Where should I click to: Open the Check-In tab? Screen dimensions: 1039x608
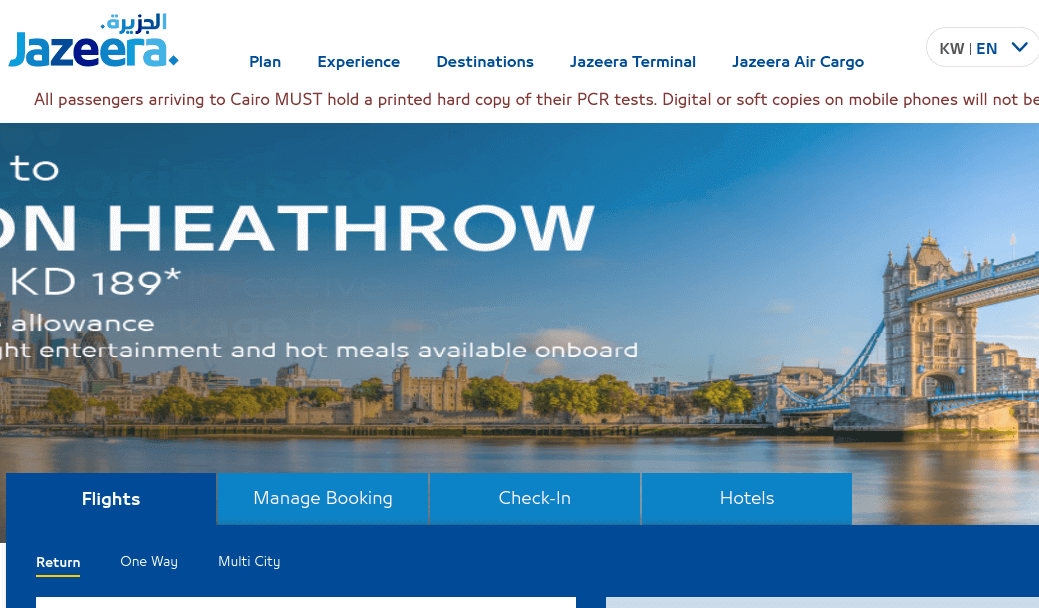coord(535,498)
